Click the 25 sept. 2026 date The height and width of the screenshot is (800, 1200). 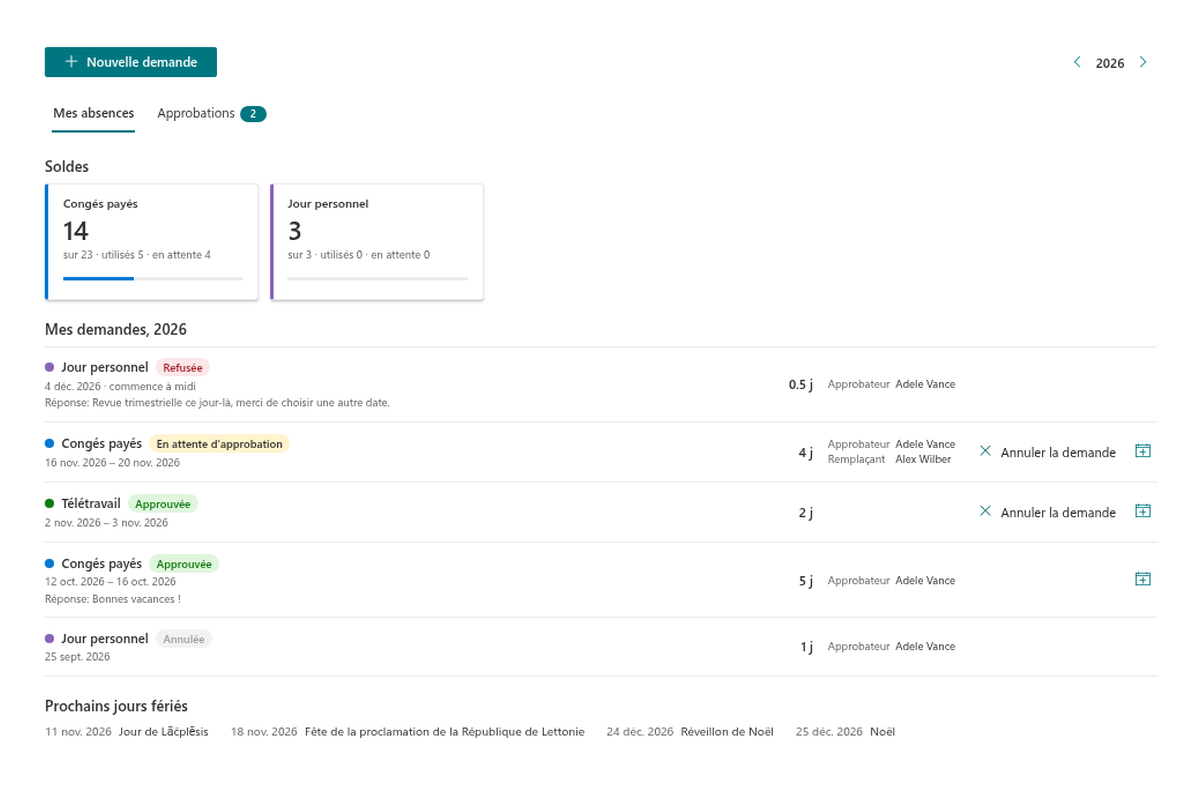coord(77,657)
